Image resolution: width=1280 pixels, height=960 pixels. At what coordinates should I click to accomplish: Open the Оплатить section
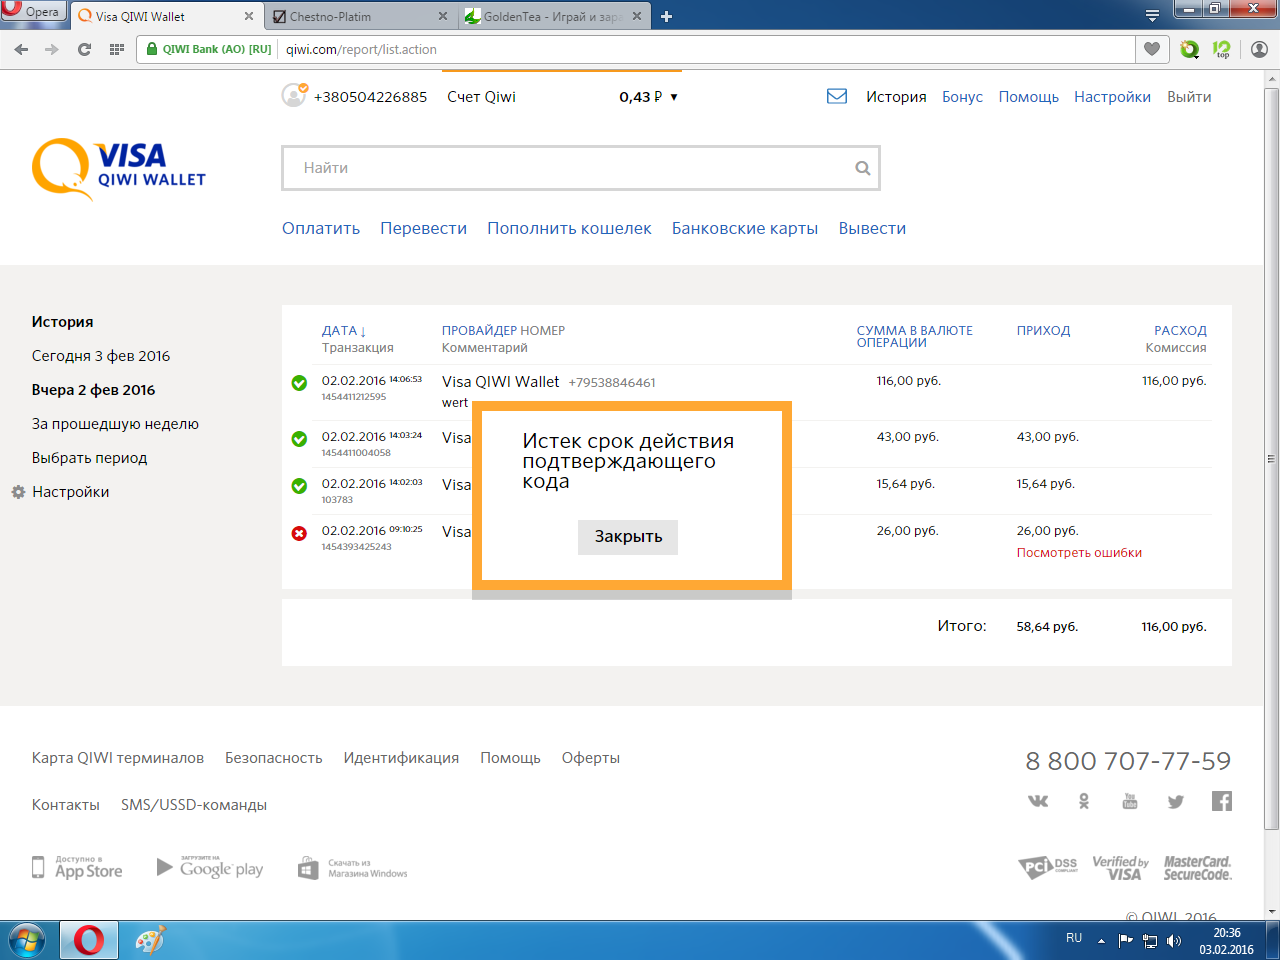point(321,229)
